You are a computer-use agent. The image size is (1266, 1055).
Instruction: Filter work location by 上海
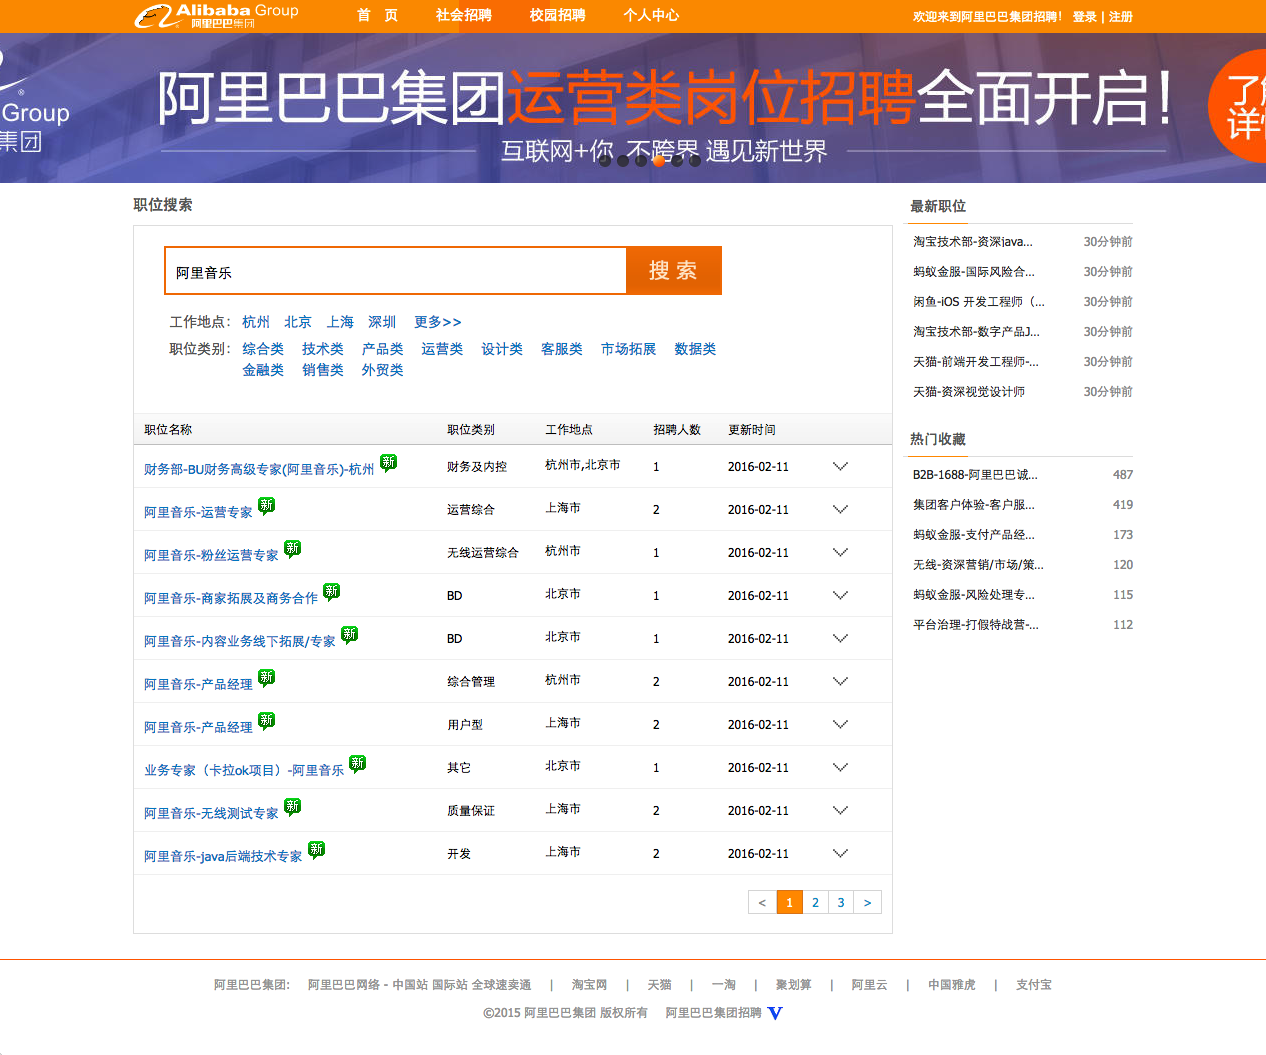coord(340,322)
